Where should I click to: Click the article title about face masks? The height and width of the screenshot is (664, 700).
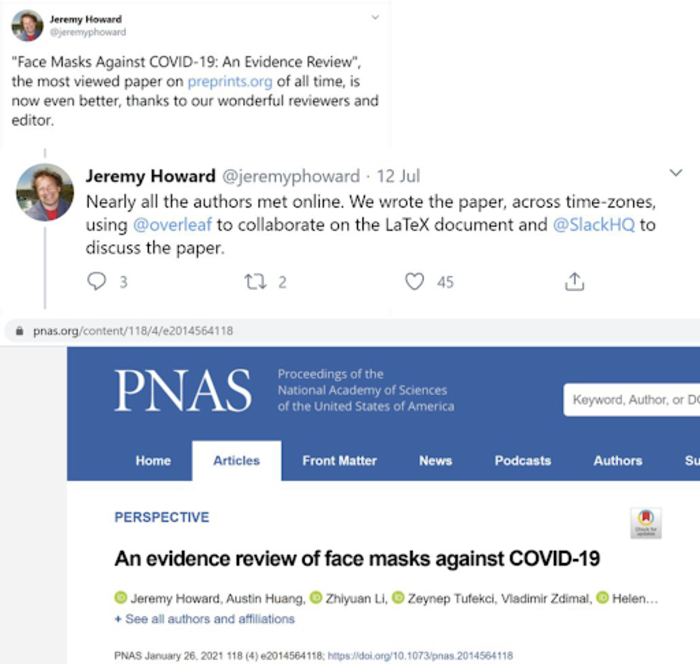[357, 559]
